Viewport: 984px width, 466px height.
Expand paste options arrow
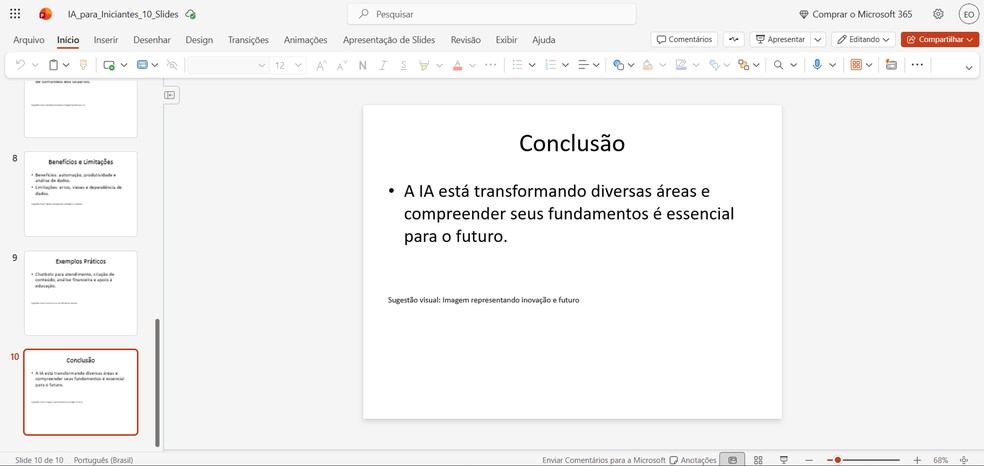click(x=67, y=65)
